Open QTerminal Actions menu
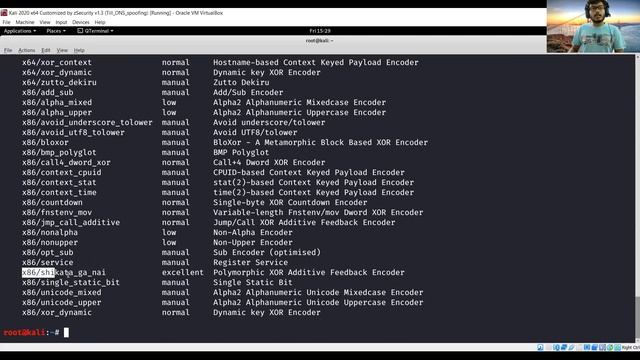The width and height of the screenshot is (640, 360). pyautogui.click(x=27, y=50)
